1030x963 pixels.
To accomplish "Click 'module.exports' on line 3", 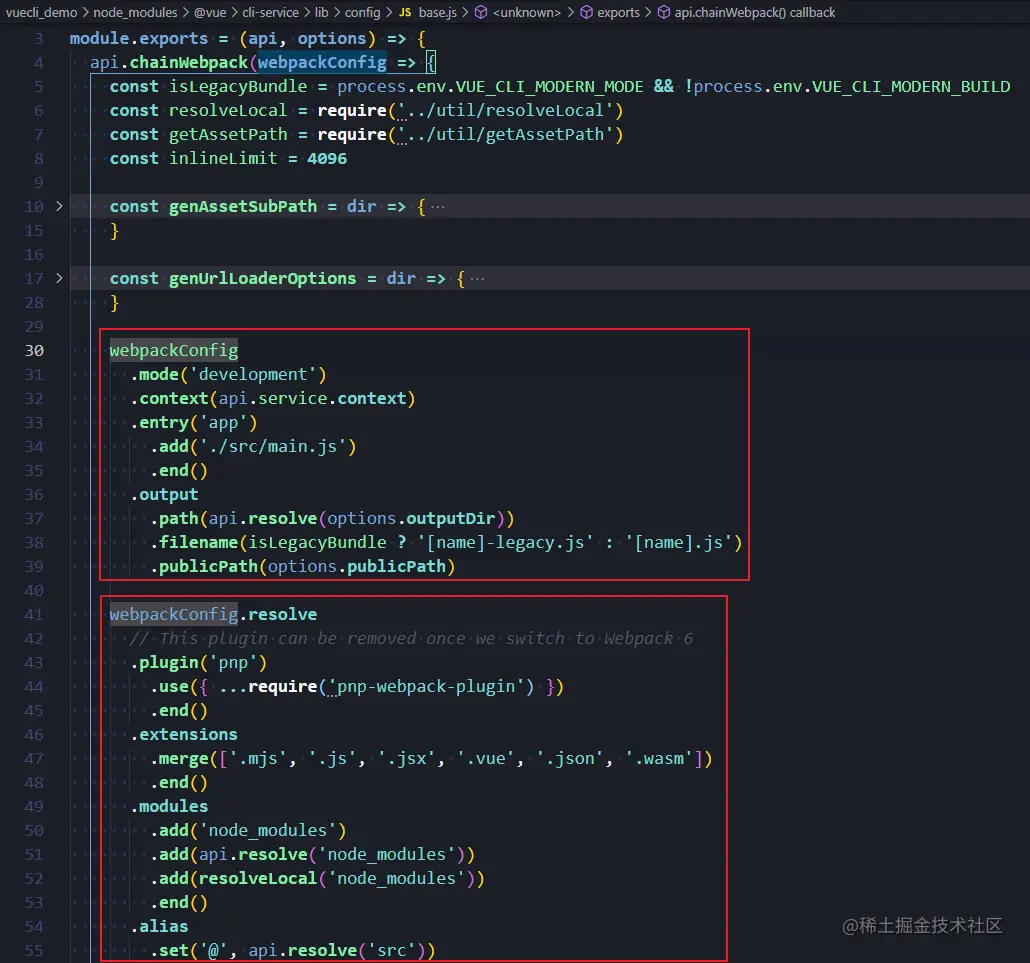I will tap(139, 39).
